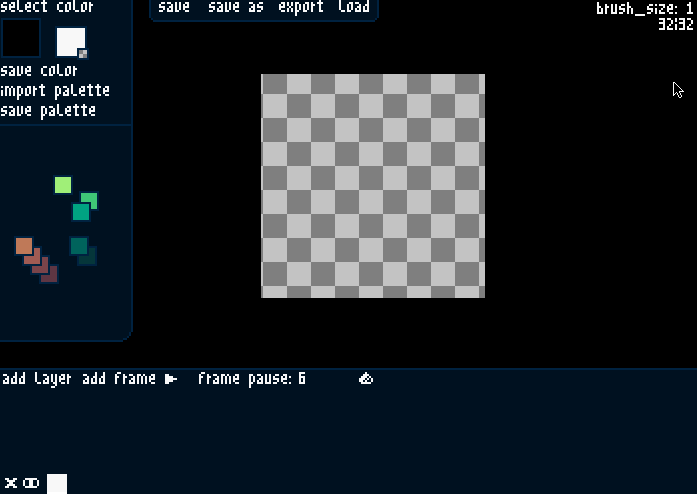Image resolution: width=697 pixels, height=494 pixels.
Task: Pick the darkest maroon palette swatch
Action: (x=51, y=277)
